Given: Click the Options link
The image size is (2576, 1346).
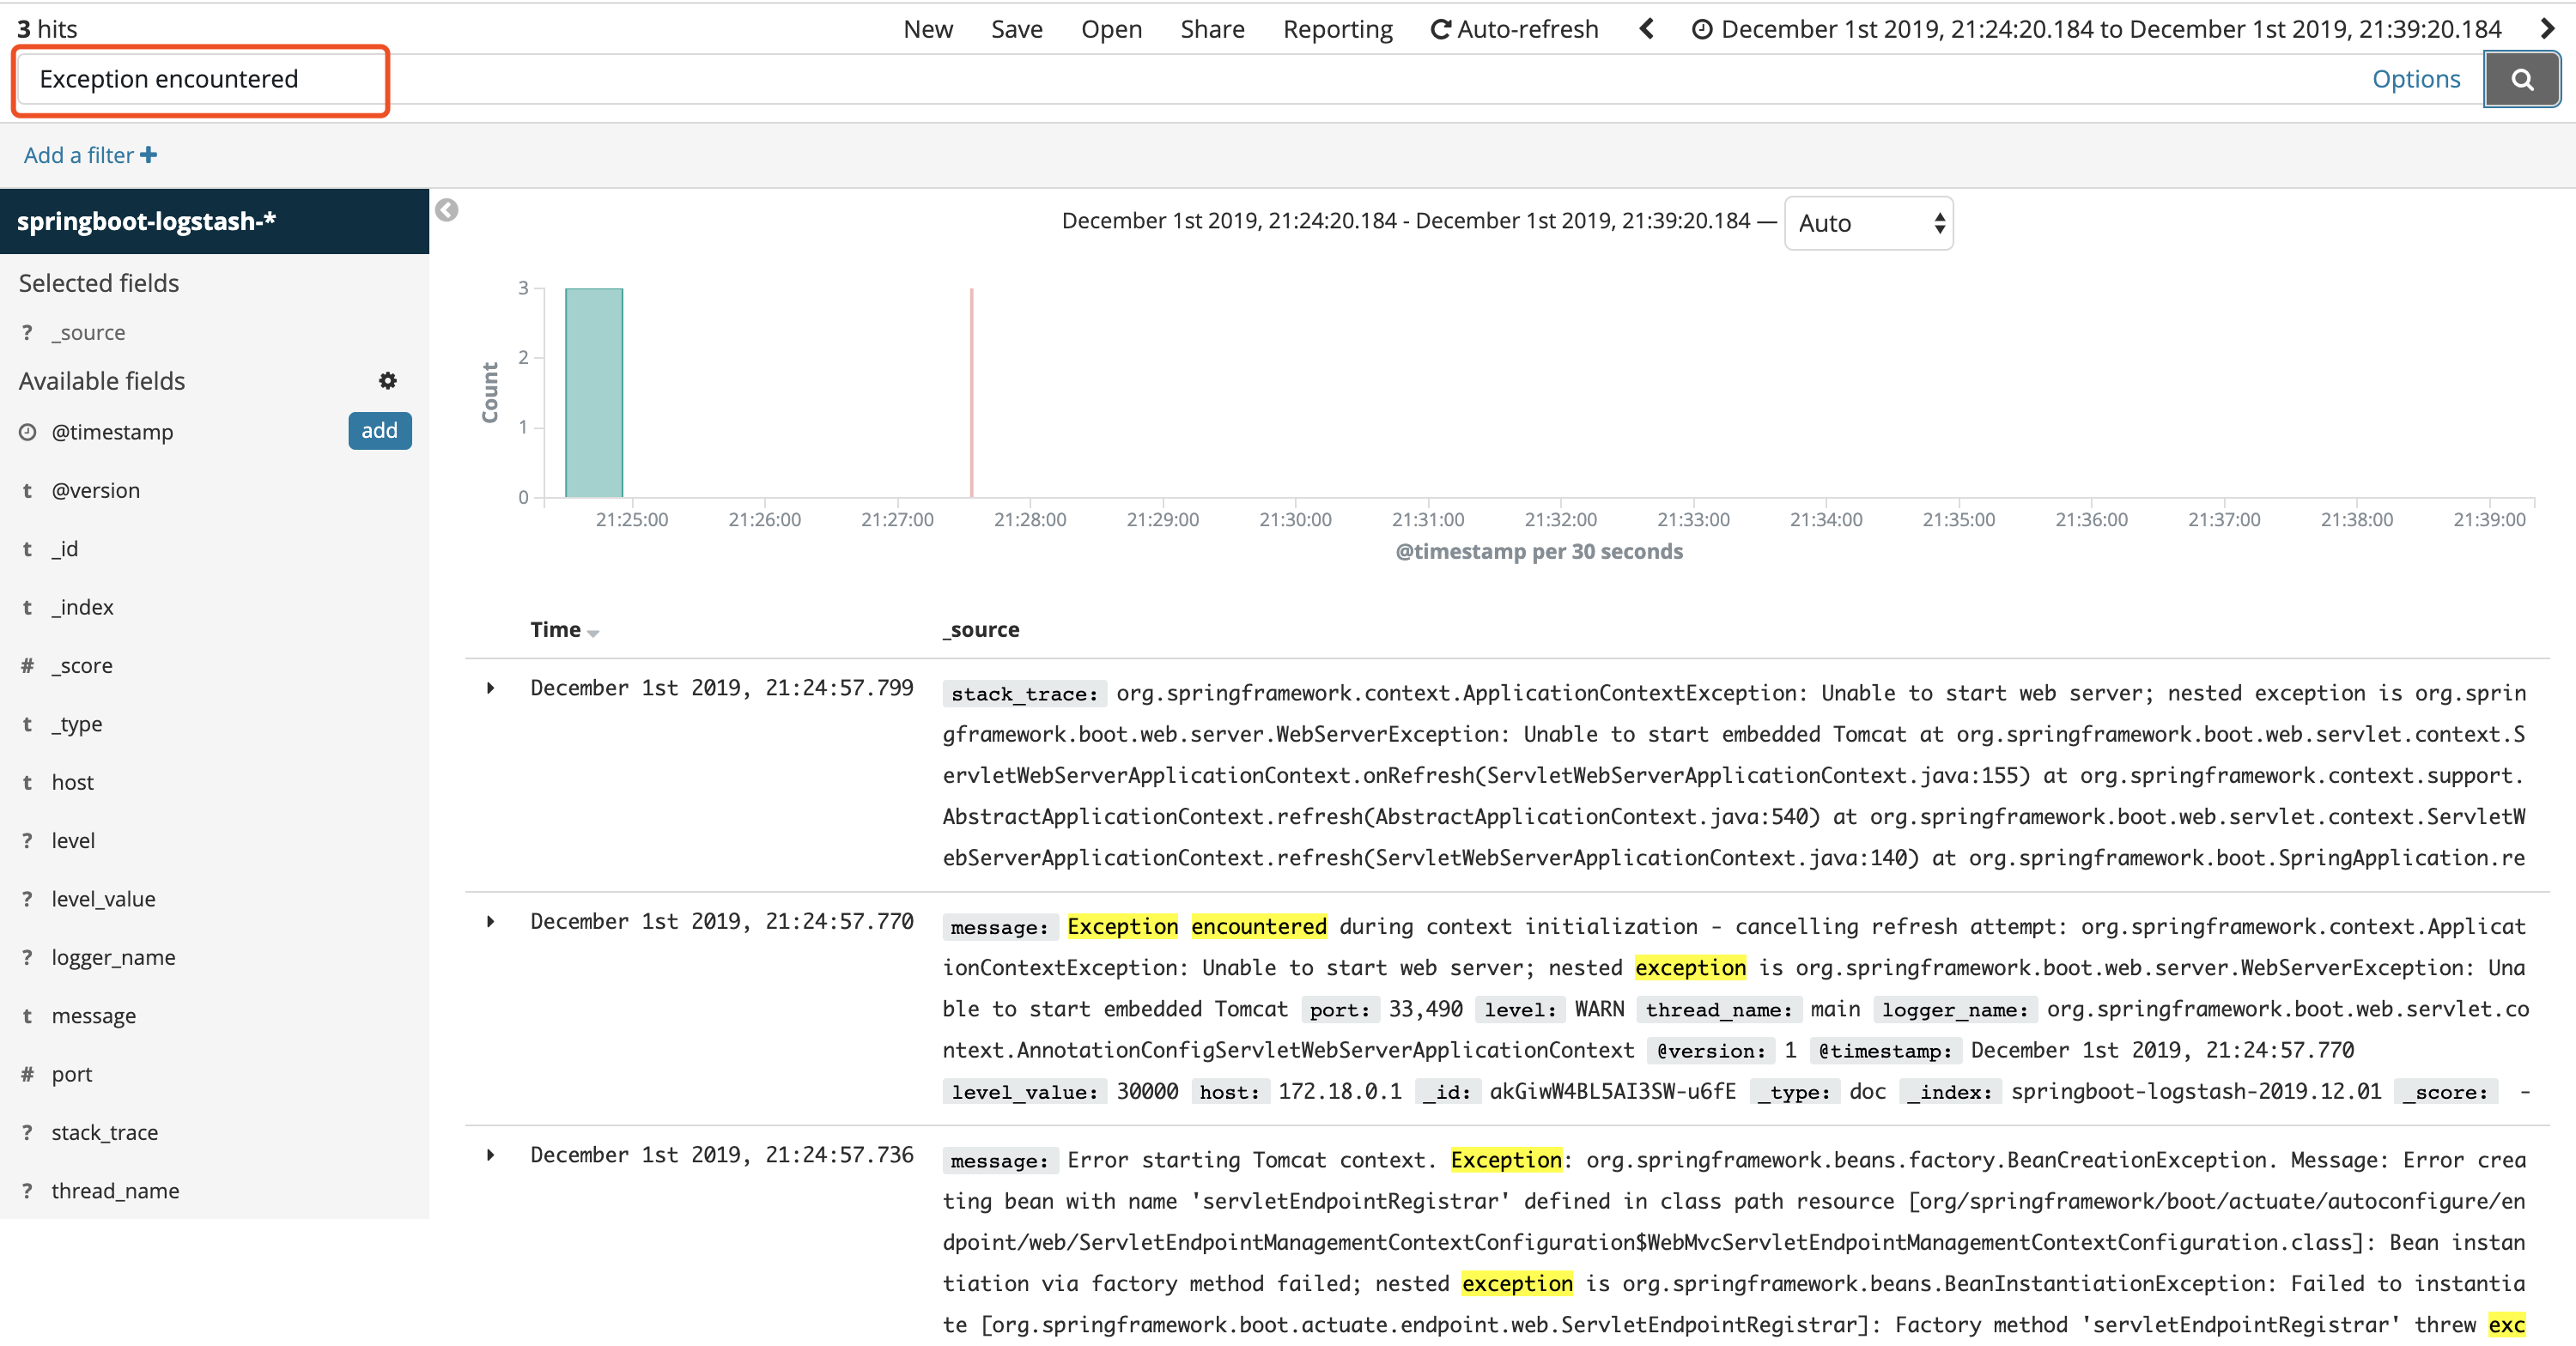Looking at the screenshot, I should coord(2415,79).
